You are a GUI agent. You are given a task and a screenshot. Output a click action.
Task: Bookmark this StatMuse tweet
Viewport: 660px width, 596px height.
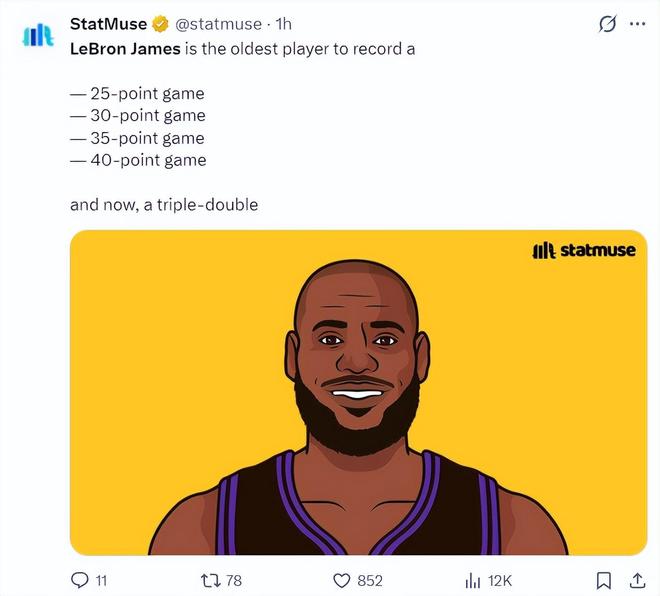(604, 580)
